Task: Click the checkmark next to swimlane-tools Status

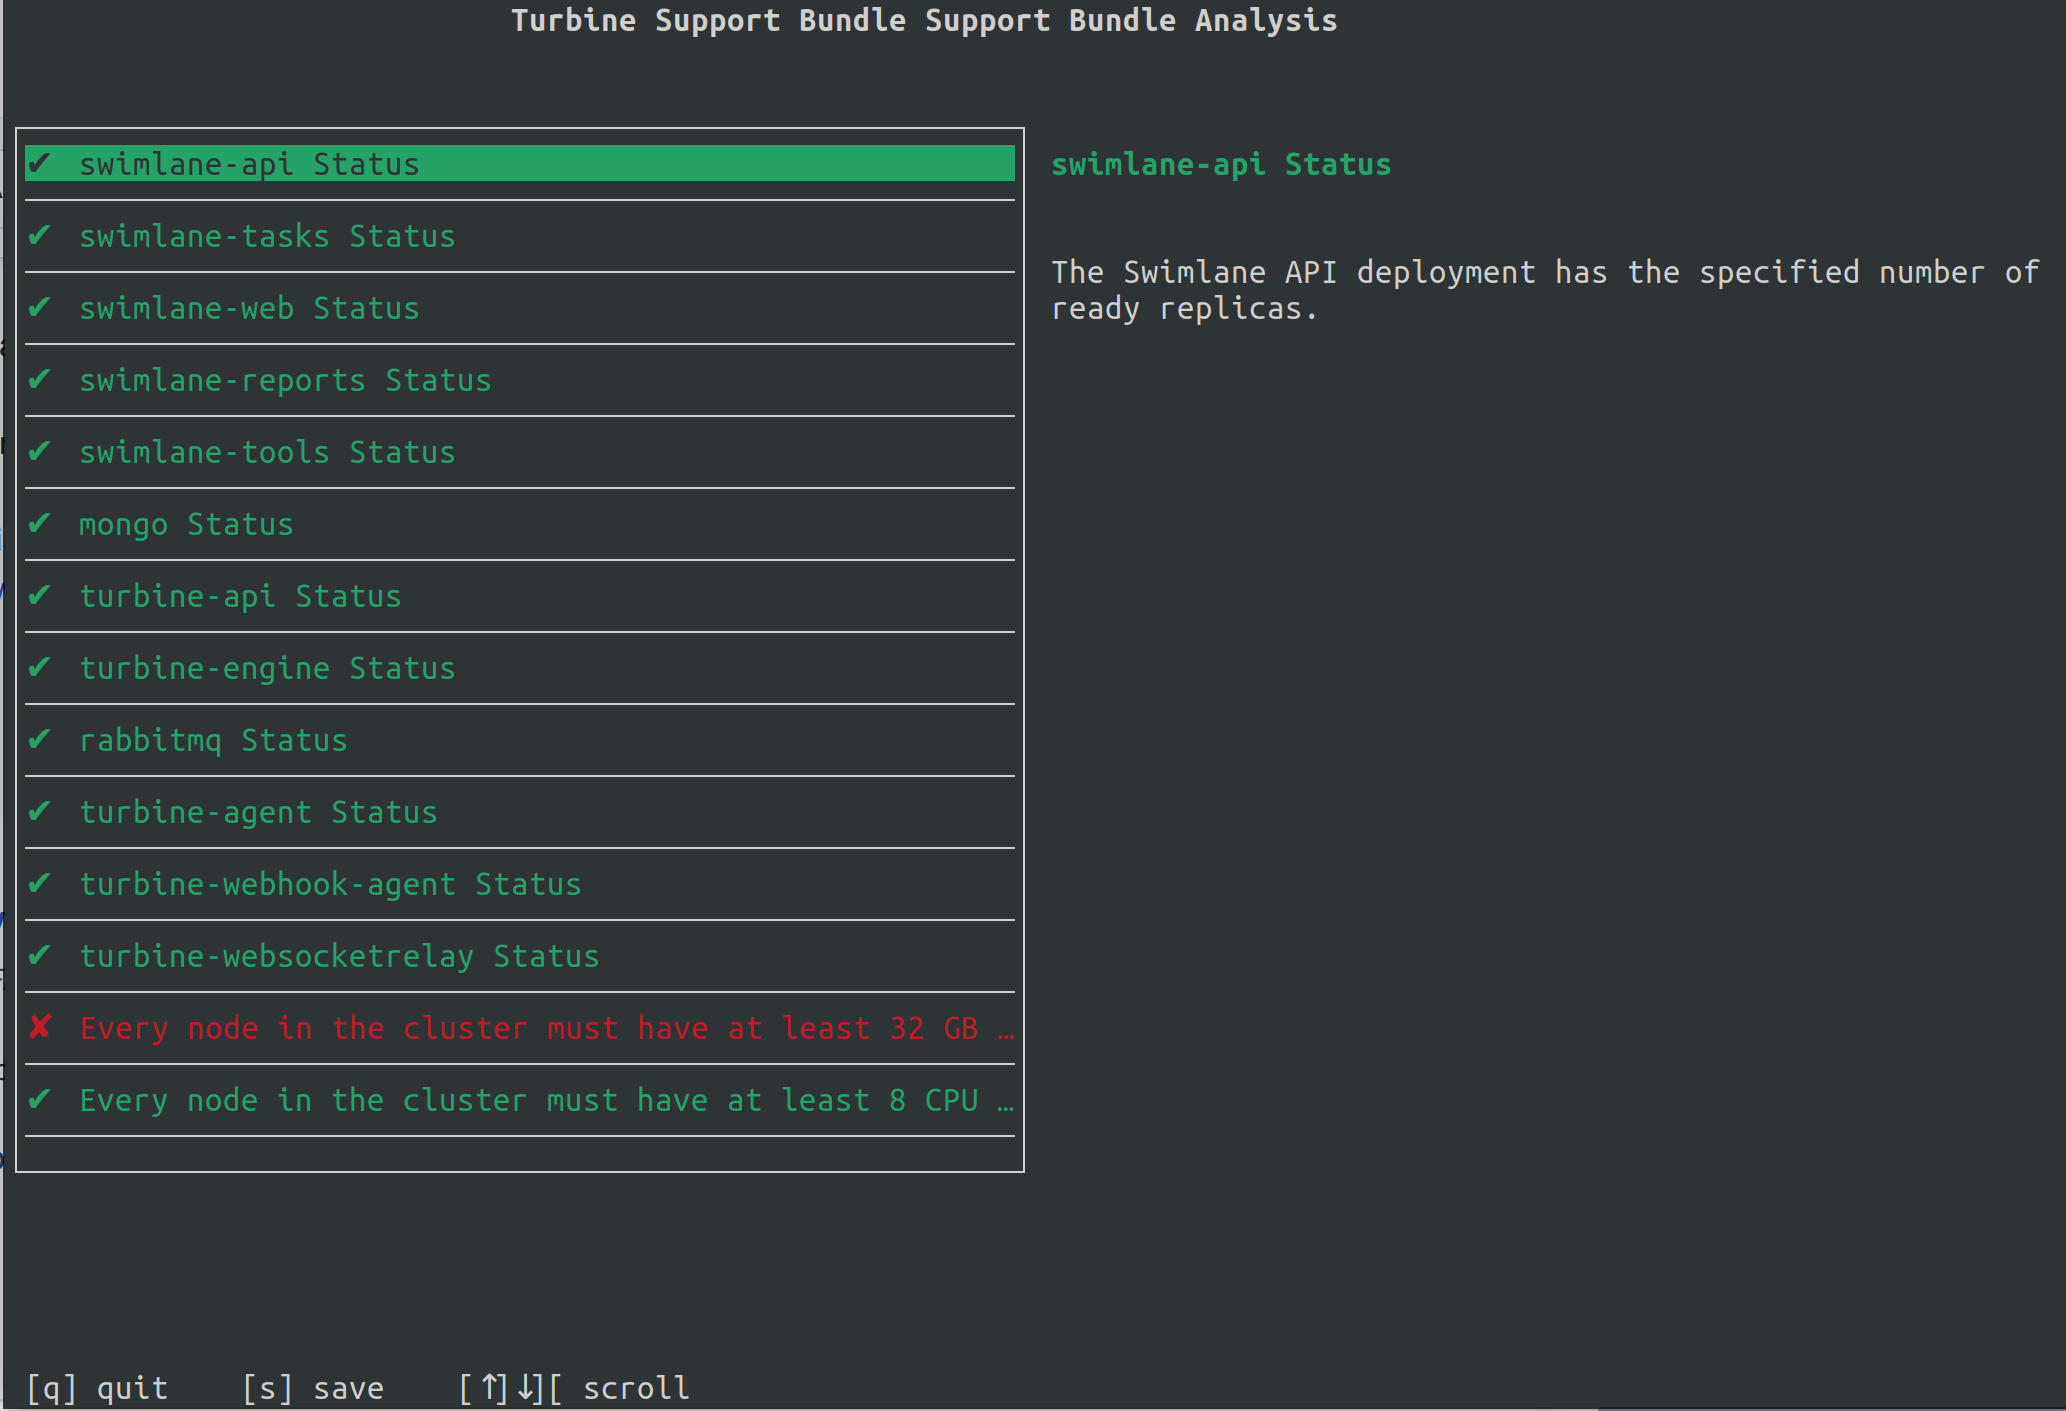Action: (39, 451)
